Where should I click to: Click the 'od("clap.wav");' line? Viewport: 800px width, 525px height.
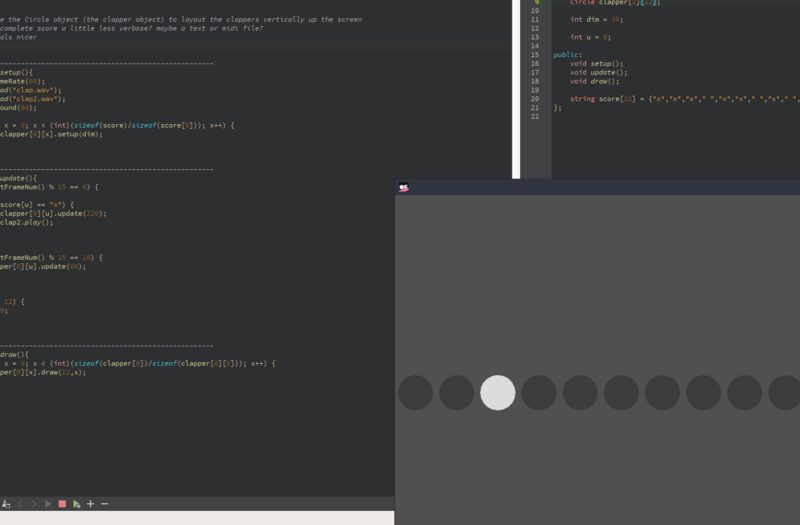pos(31,90)
